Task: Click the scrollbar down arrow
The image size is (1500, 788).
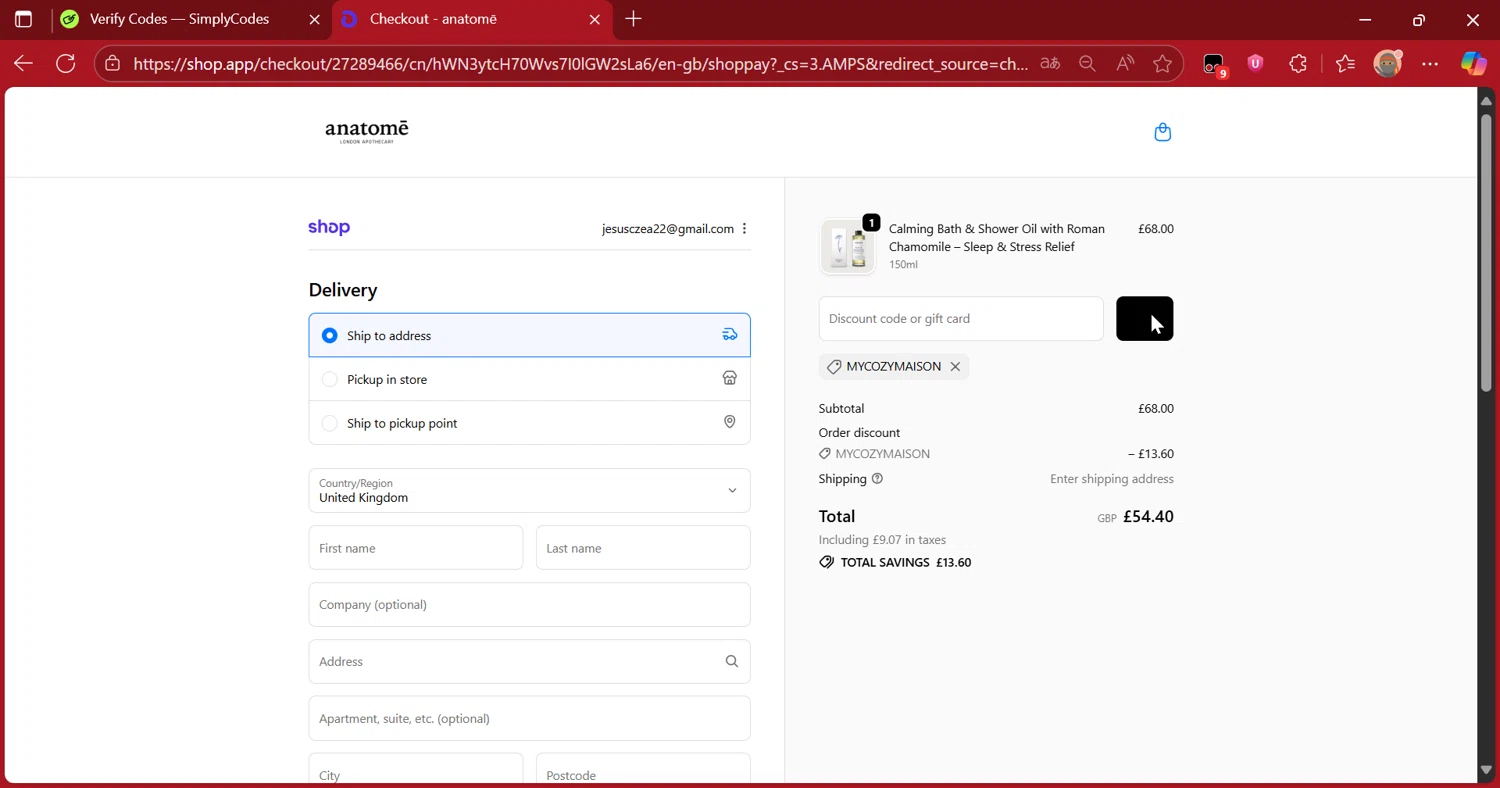Action: 1485,770
